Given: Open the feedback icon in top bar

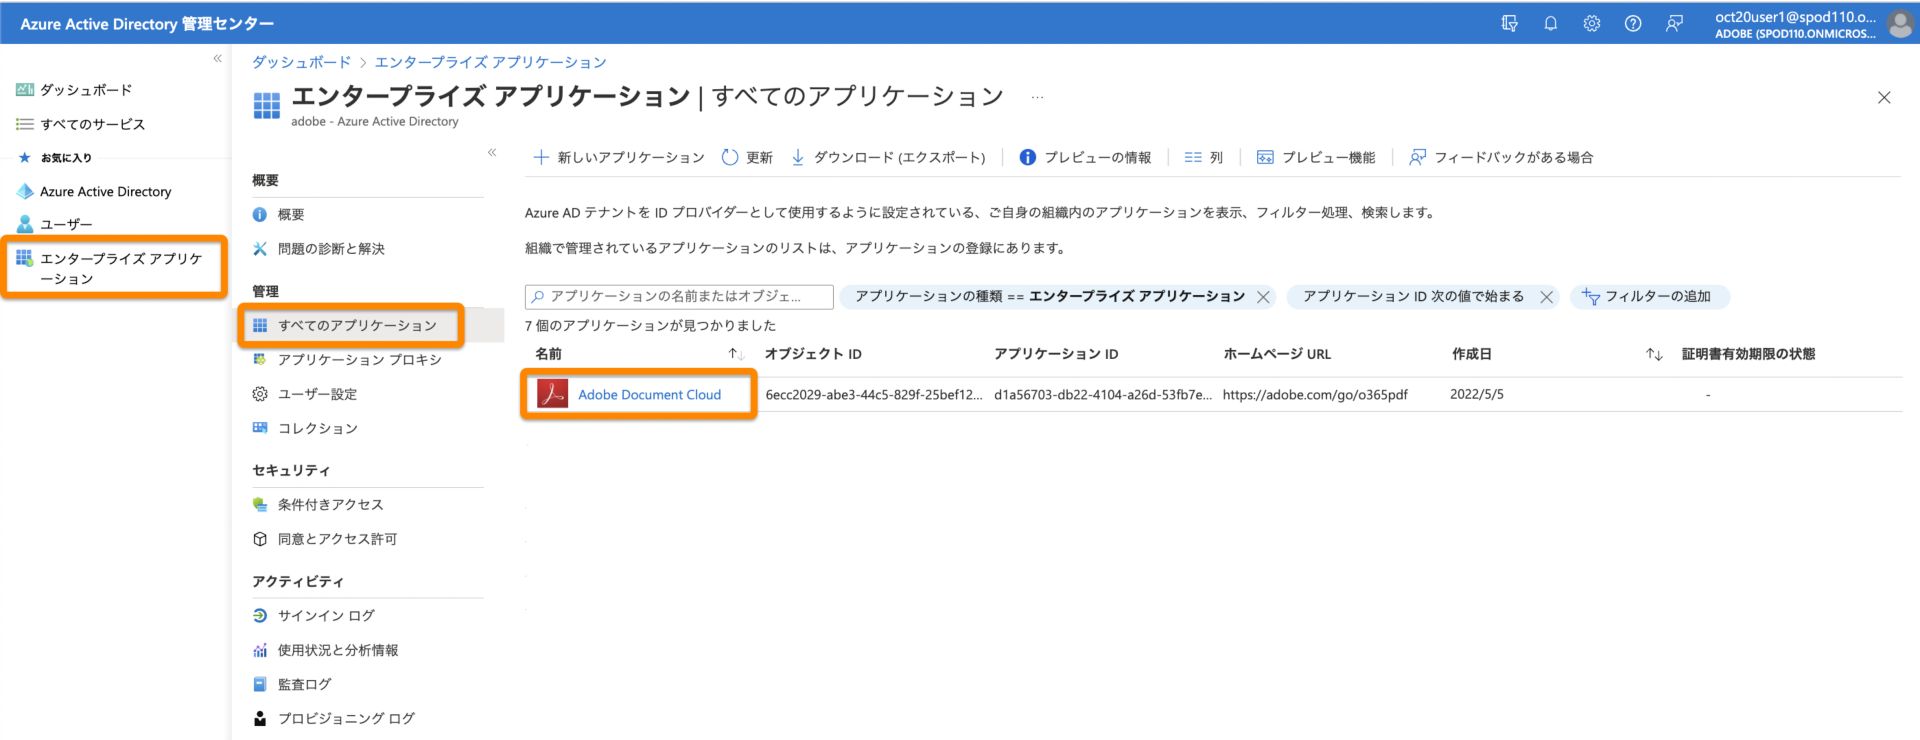Looking at the screenshot, I should [1674, 23].
